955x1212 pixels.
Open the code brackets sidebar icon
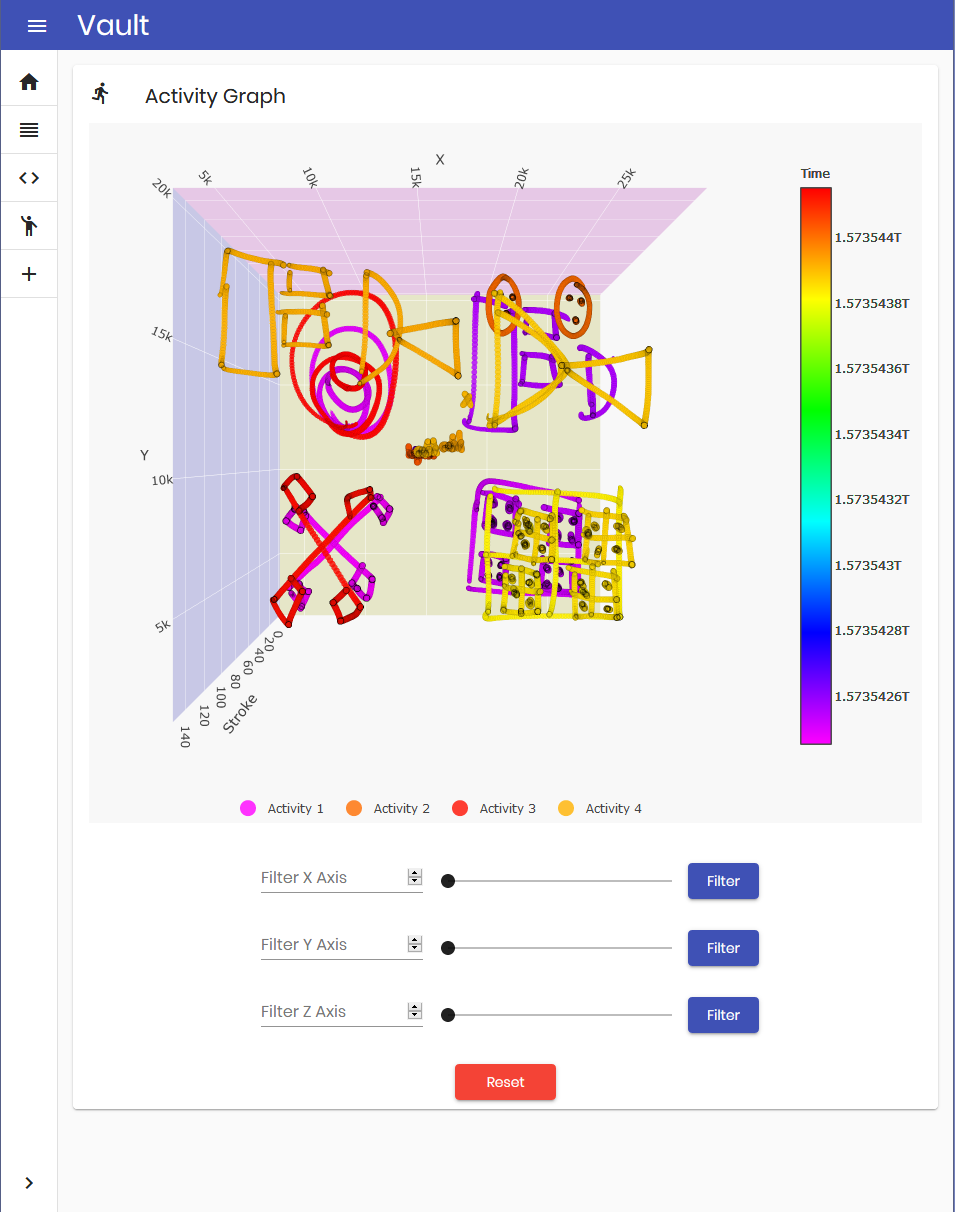(29, 178)
